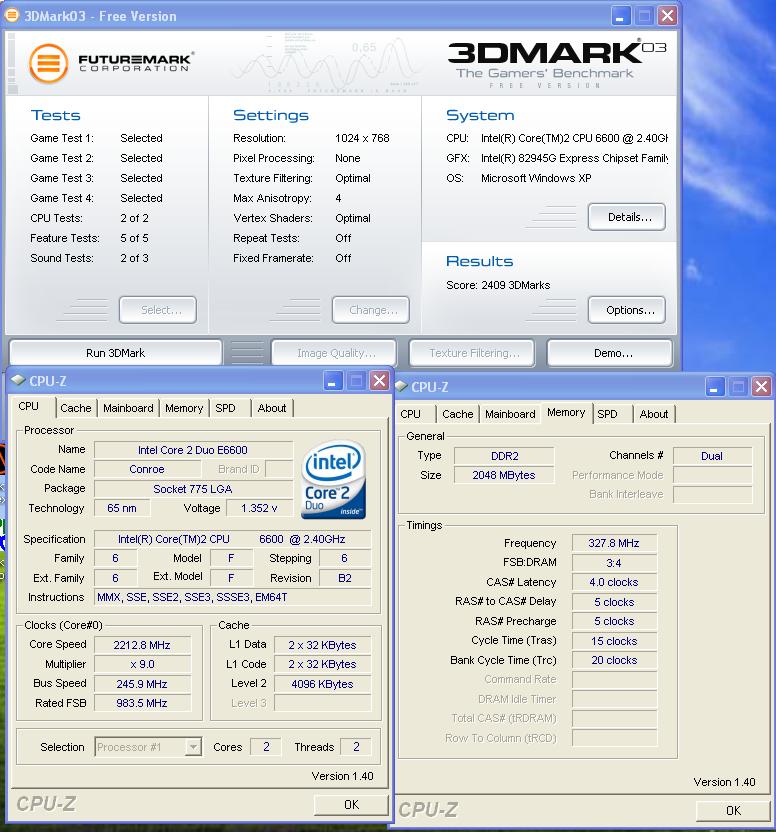
Task: Click the memory Frequency value 327.8 MHz
Action: click(x=614, y=543)
